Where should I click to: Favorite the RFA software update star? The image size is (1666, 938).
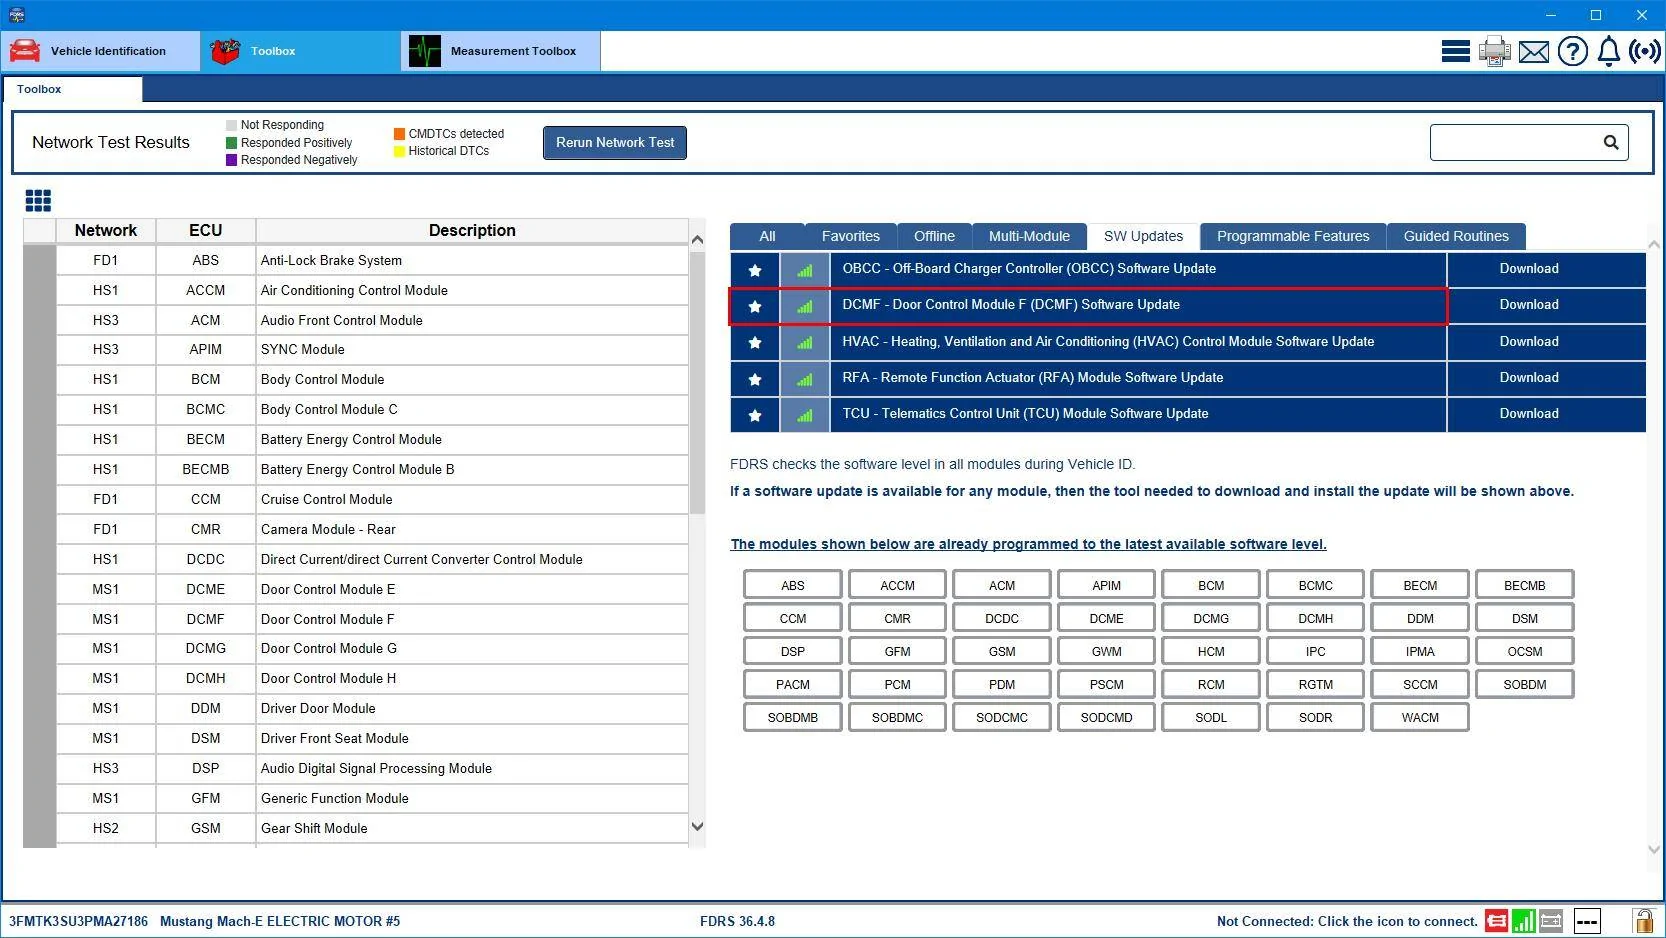755,379
